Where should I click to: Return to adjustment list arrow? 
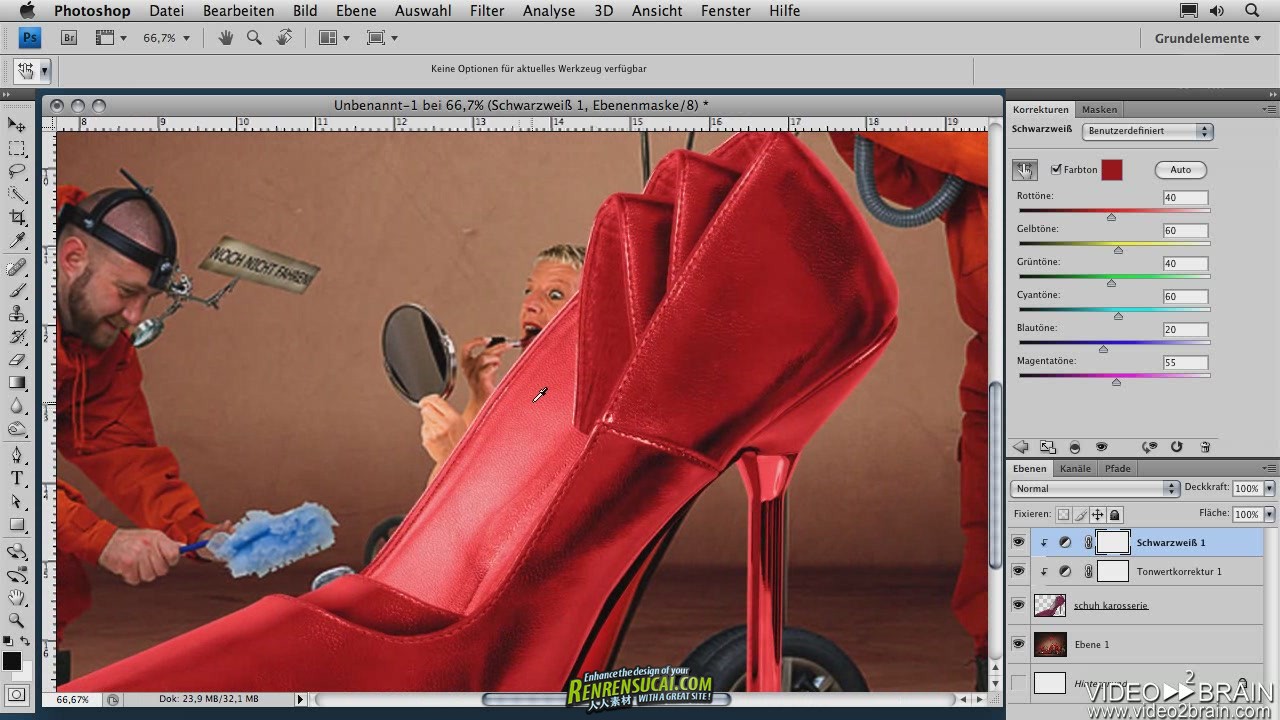[1021, 447]
